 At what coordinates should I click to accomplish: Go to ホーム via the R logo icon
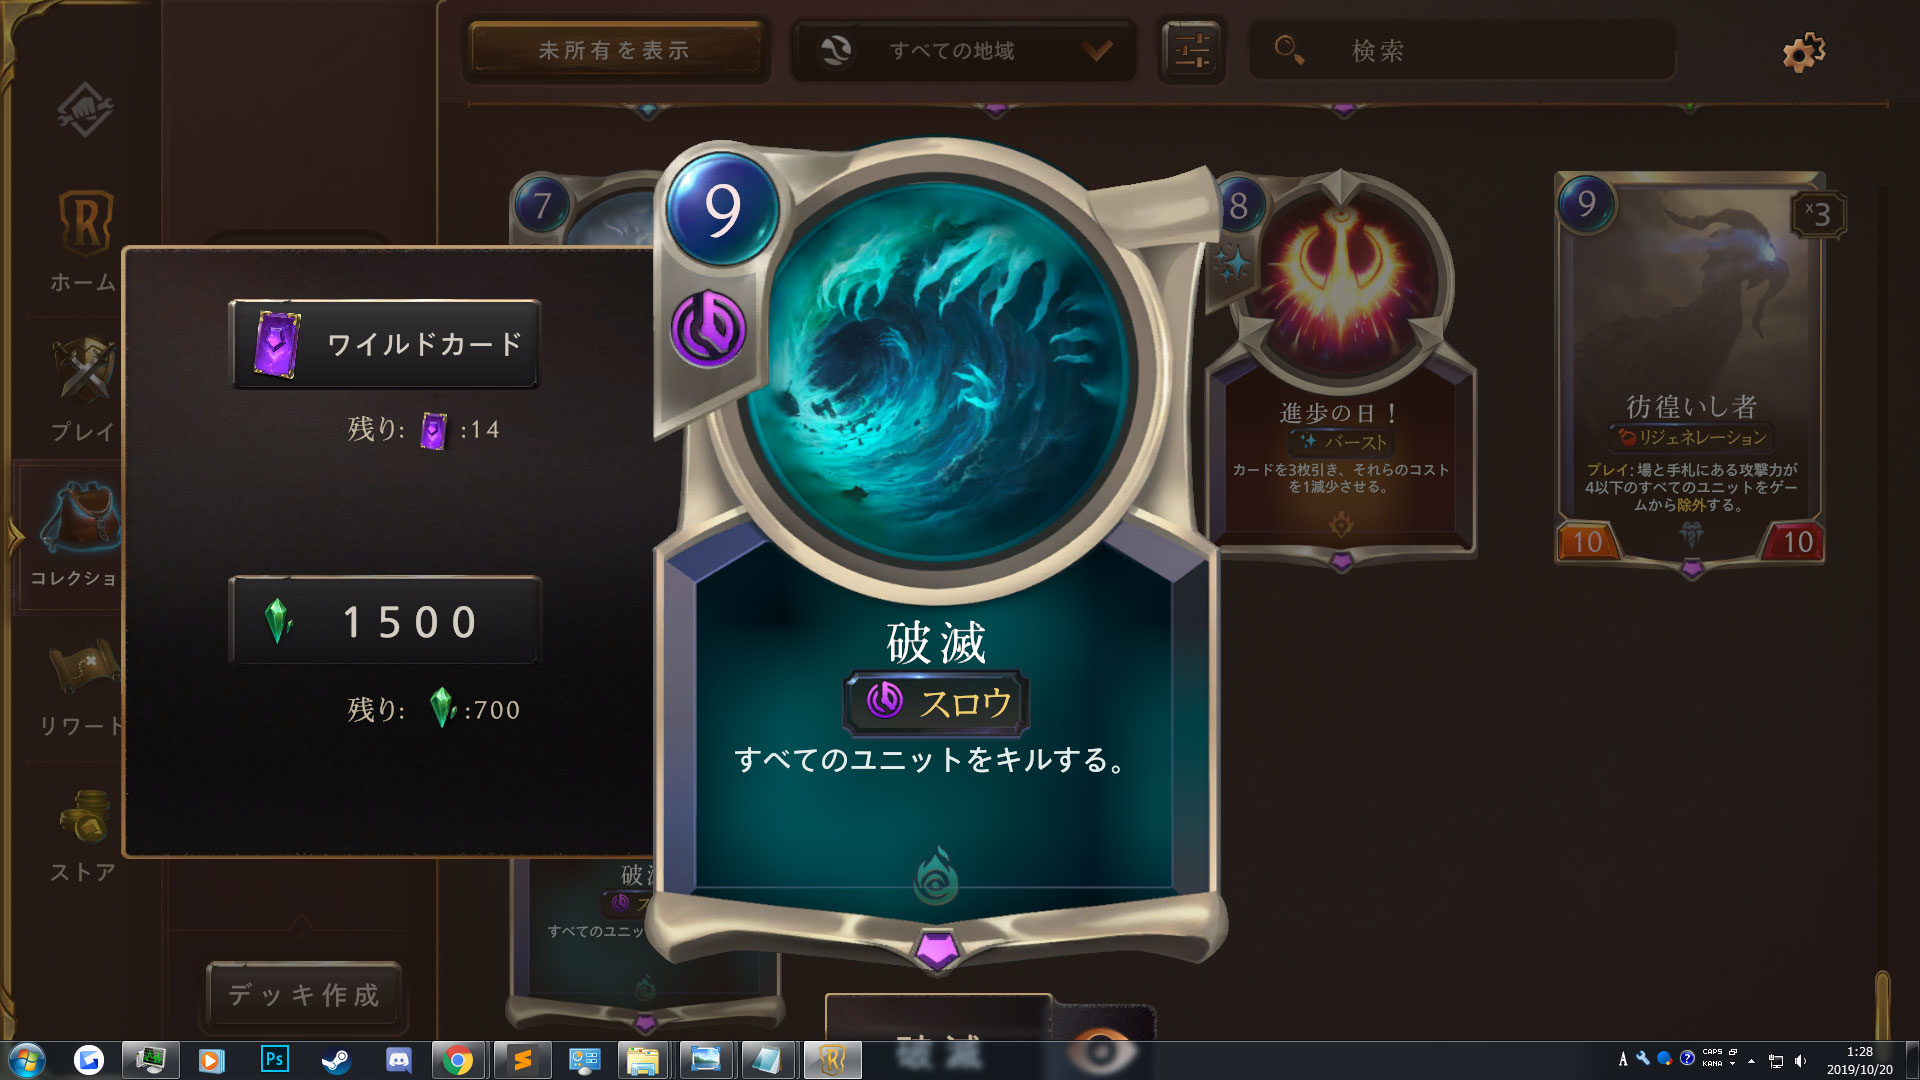click(85, 222)
